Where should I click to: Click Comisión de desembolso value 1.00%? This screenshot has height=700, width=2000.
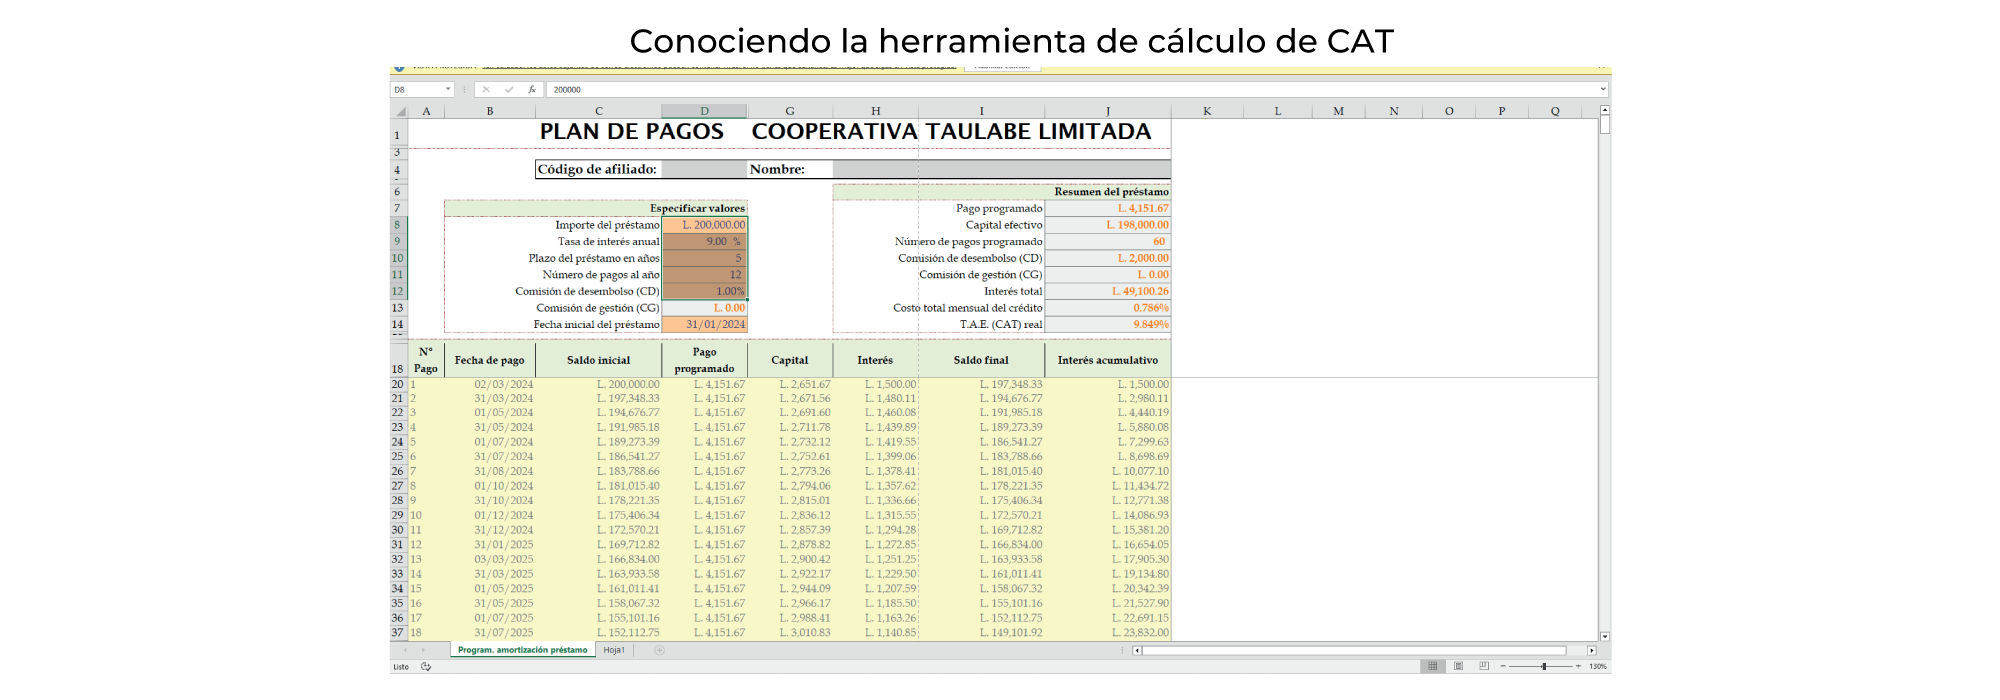pos(704,291)
